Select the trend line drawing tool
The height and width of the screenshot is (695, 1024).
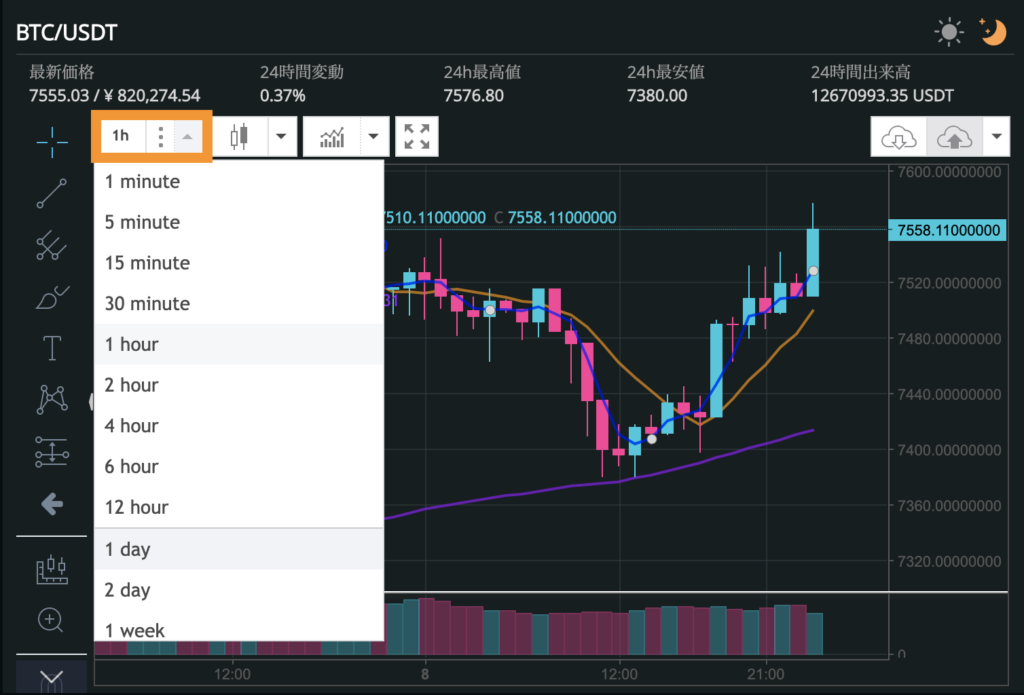tap(52, 193)
